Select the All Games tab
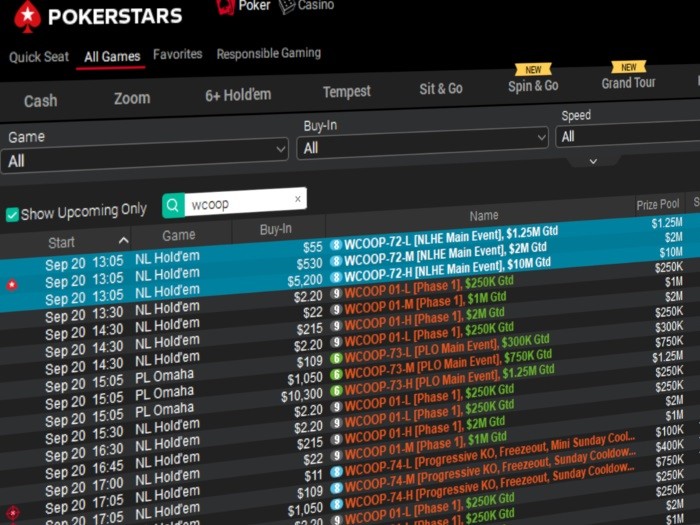 [112, 57]
